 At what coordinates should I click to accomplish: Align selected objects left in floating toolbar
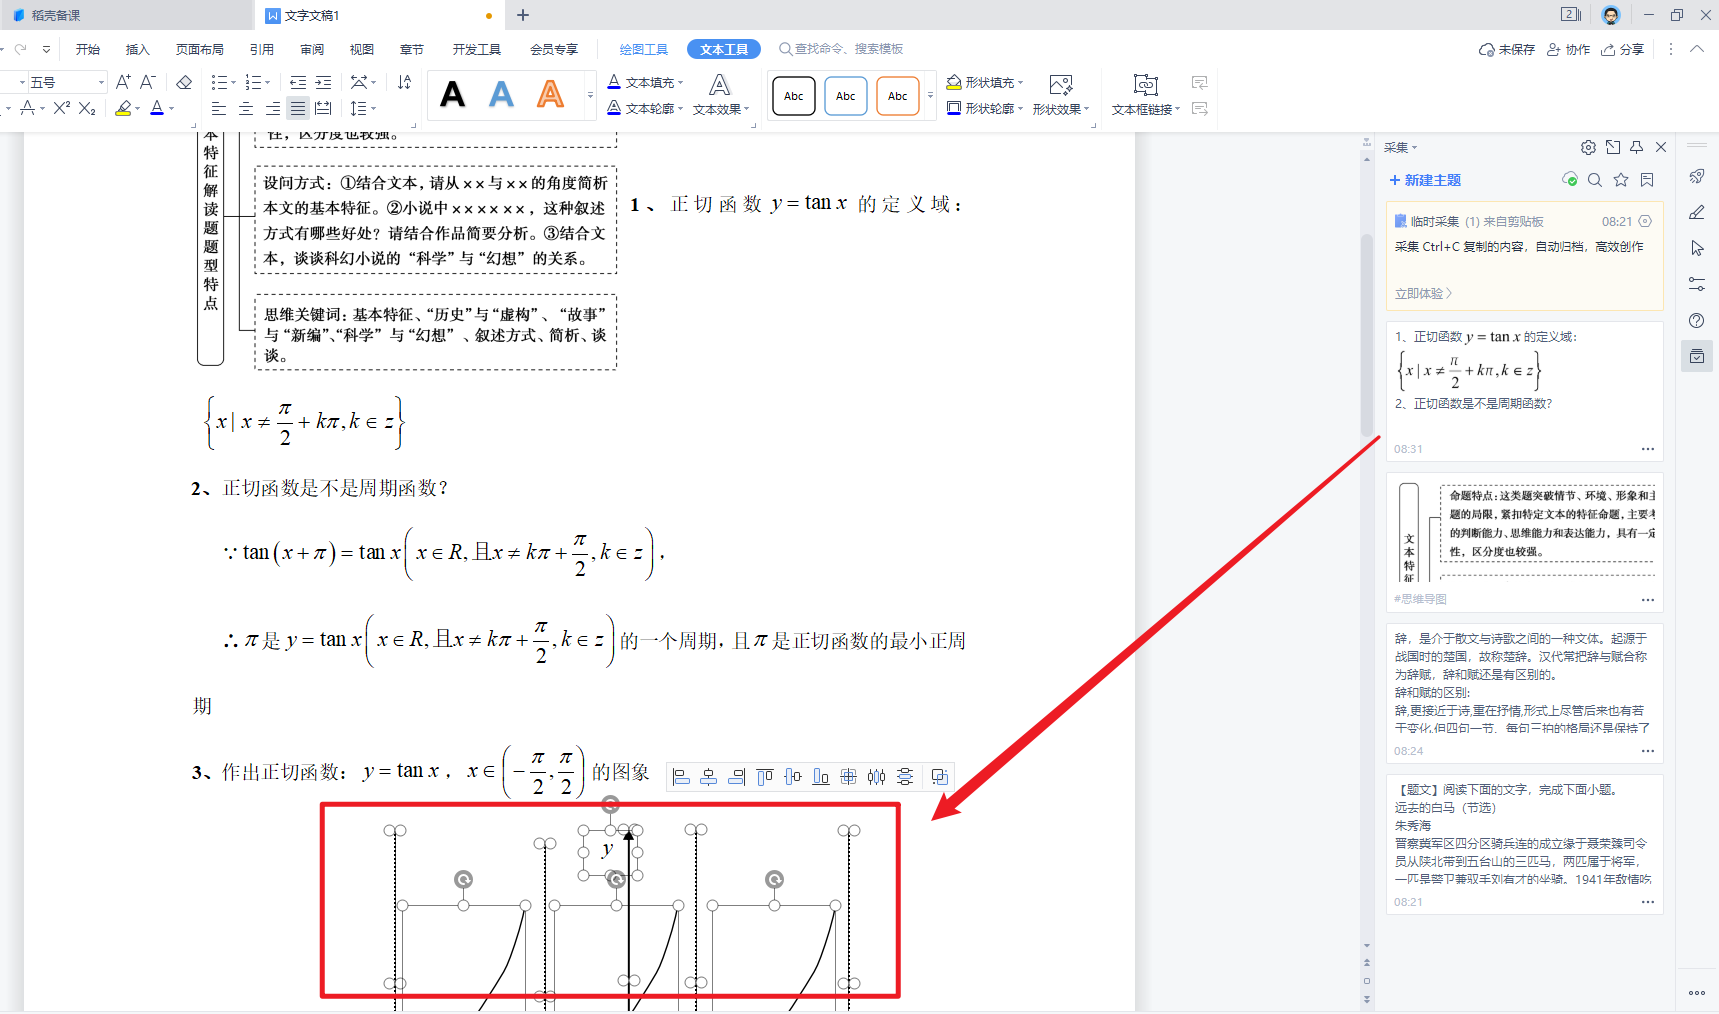point(681,777)
